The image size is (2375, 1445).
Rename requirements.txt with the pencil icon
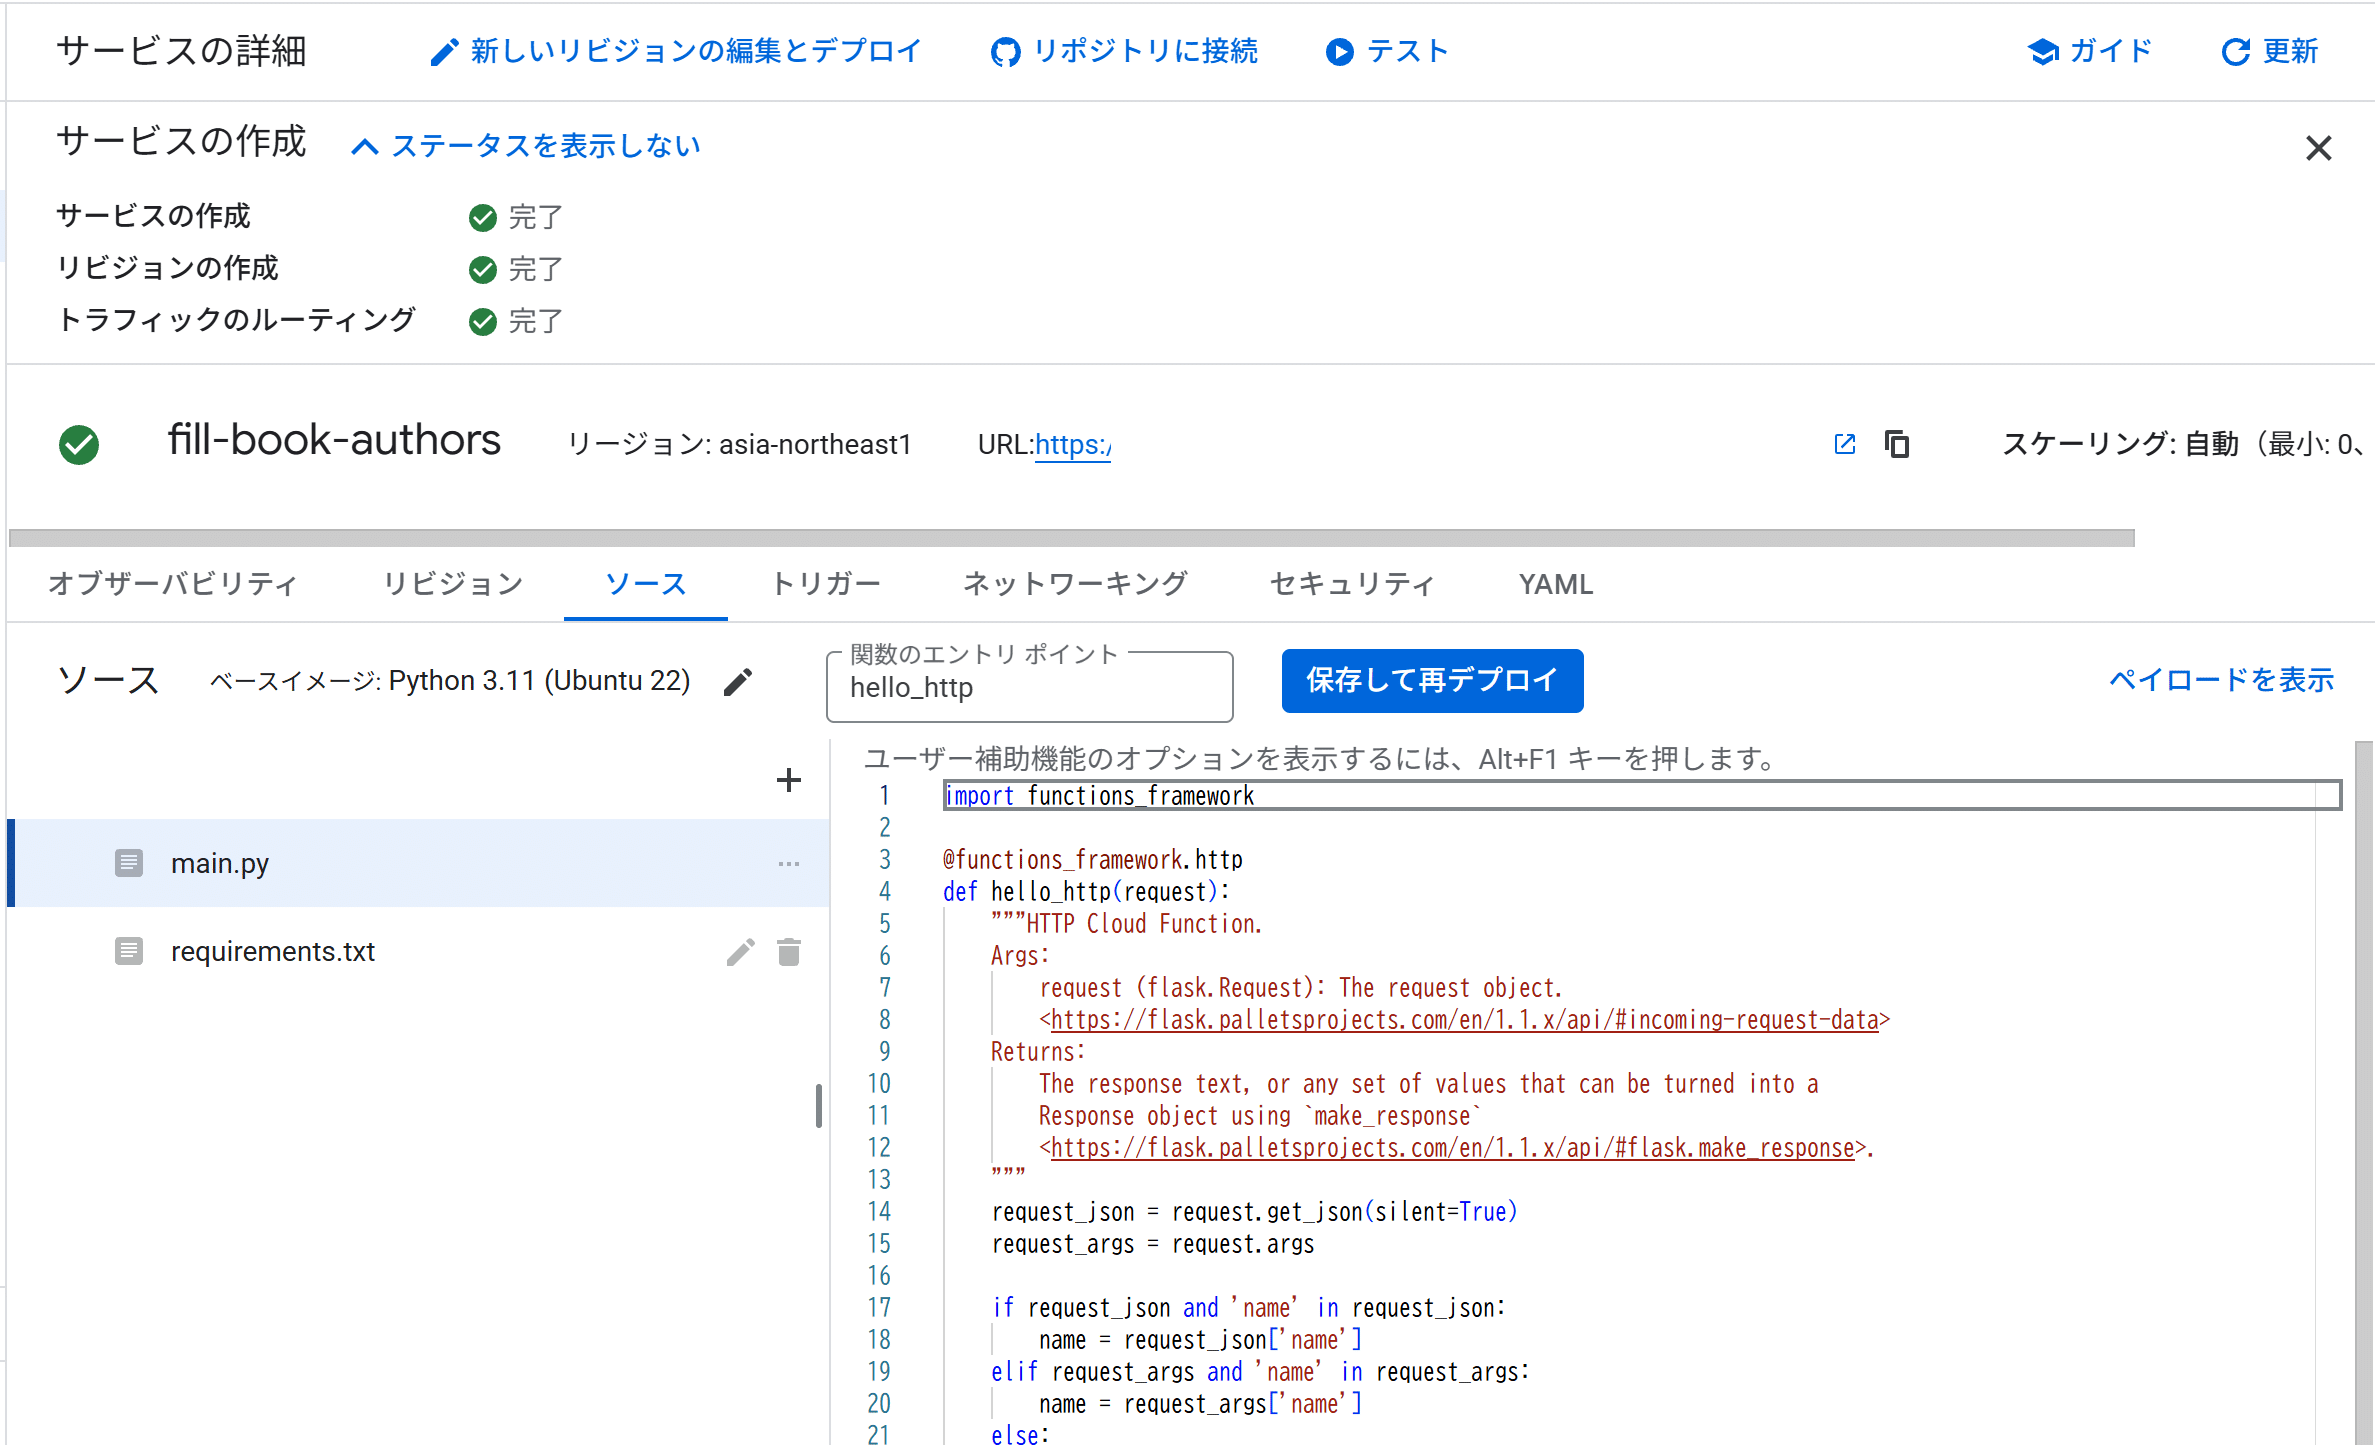[x=740, y=952]
